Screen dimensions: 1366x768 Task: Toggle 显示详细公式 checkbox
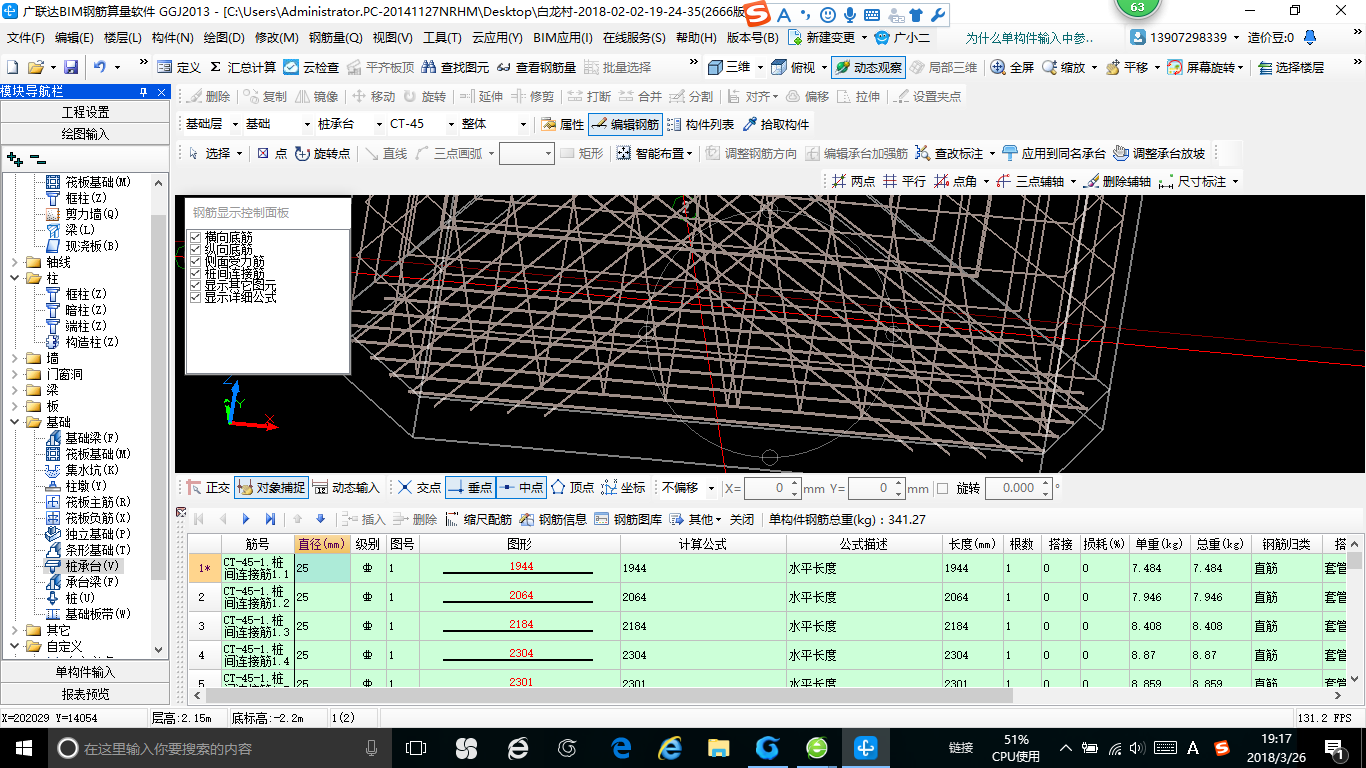tap(196, 297)
